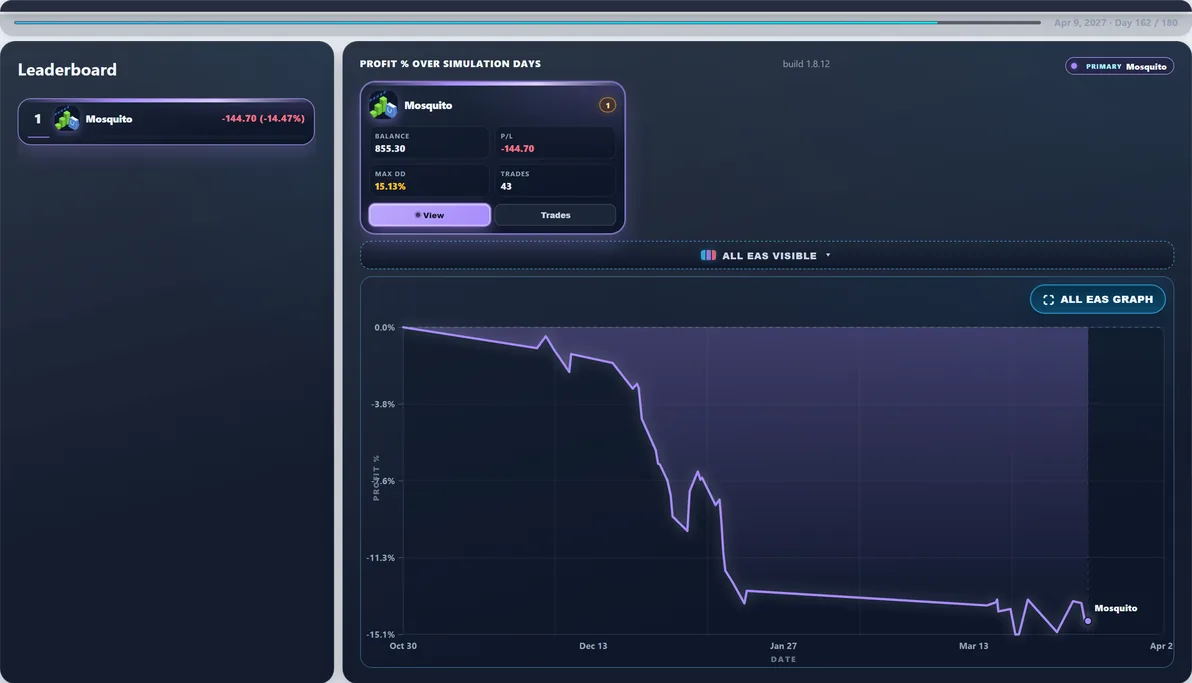Expand the ALL EAS VISIBLE dropdown
Image resolution: width=1192 pixels, height=683 pixels.
pyautogui.click(x=767, y=256)
